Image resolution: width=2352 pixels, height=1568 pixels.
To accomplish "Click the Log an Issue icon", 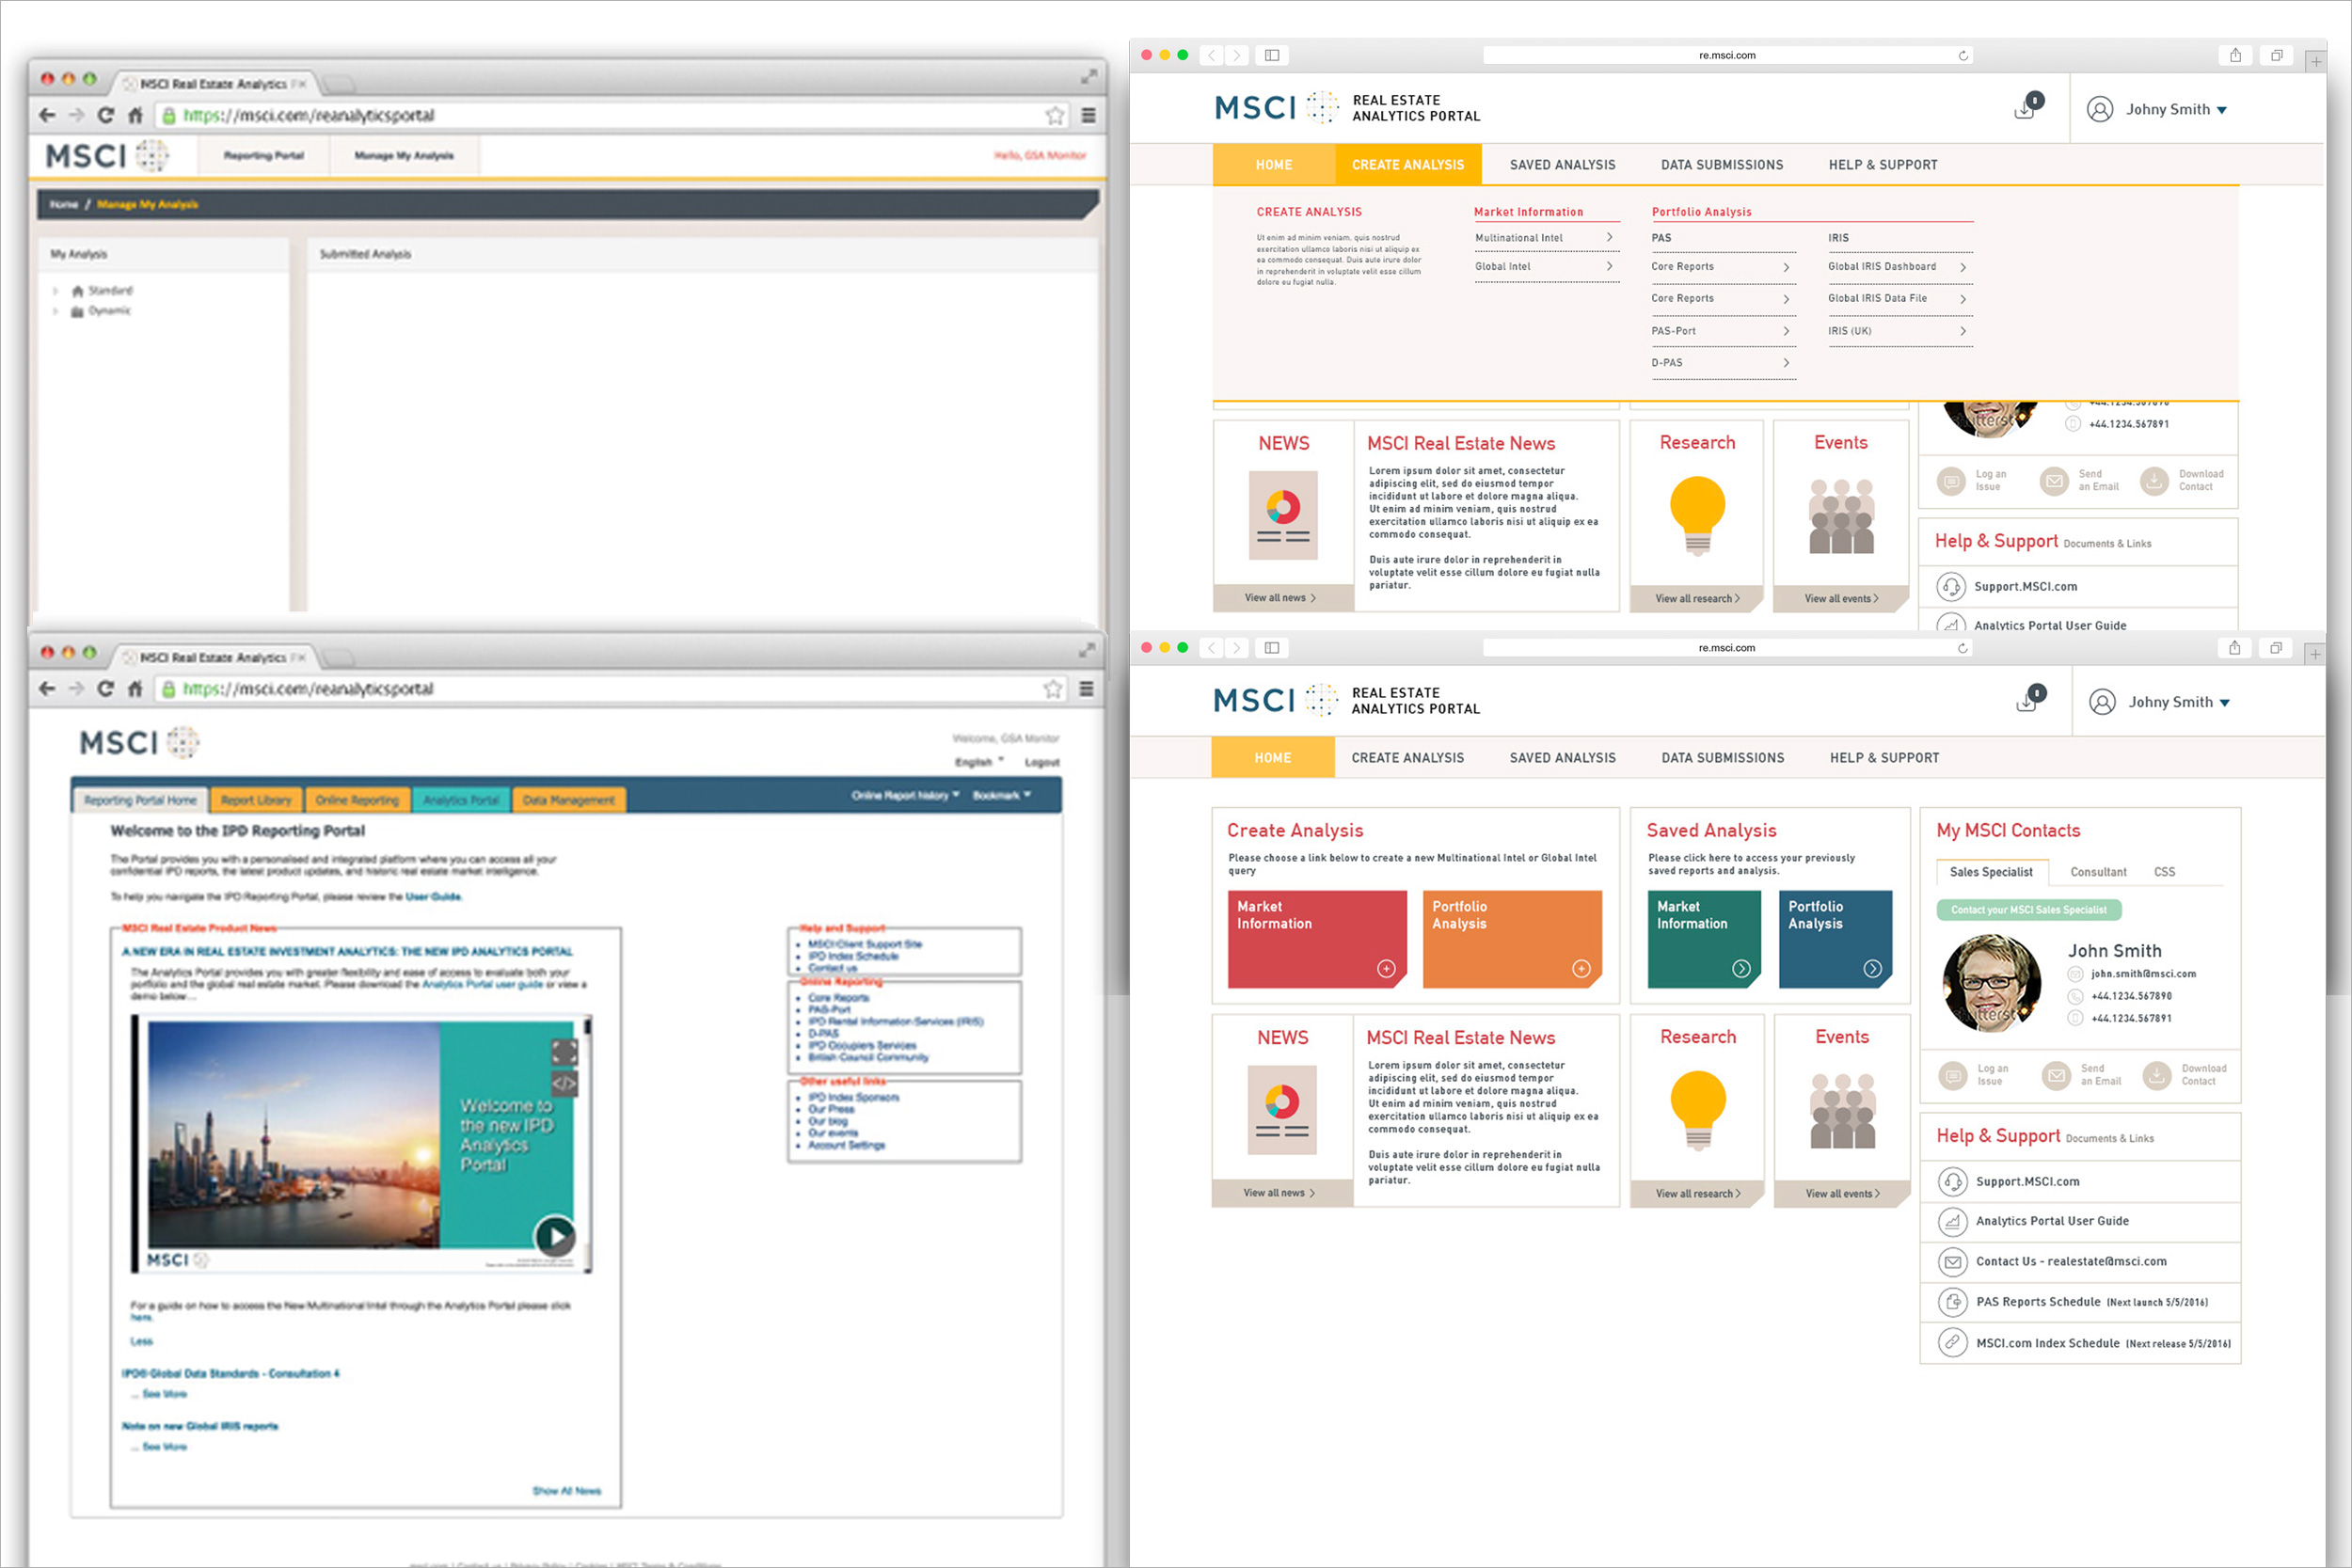I will coord(1952,1076).
